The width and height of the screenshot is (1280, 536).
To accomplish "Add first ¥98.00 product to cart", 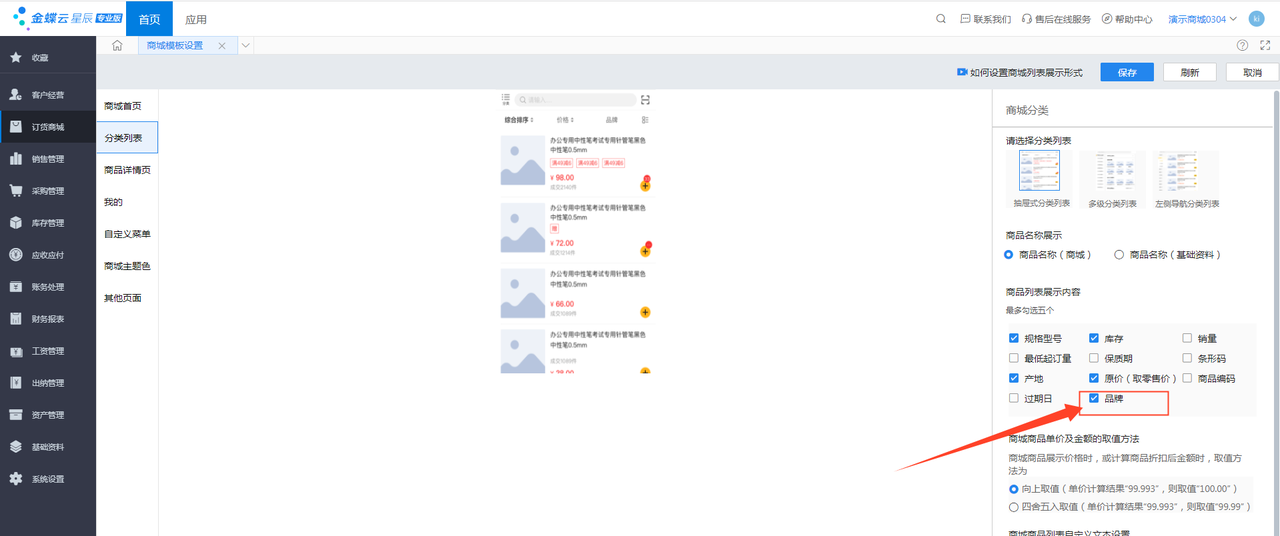I will click(x=645, y=185).
